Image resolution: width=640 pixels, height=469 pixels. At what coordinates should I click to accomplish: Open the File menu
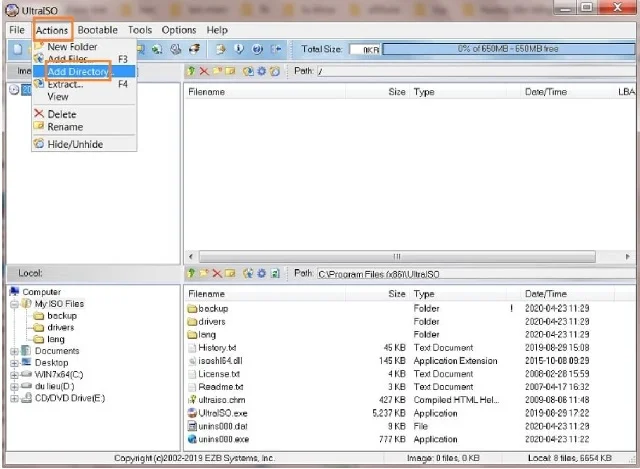tap(17, 30)
